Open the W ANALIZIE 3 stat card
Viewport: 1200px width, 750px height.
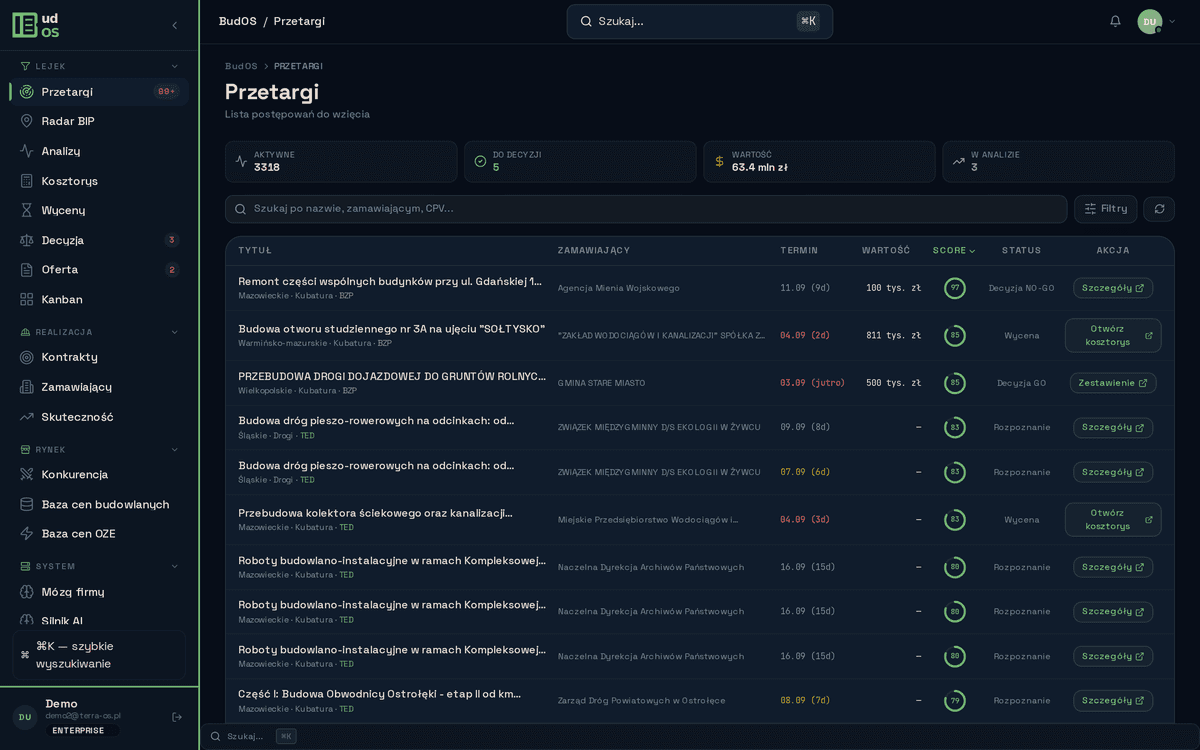coord(1058,161)
